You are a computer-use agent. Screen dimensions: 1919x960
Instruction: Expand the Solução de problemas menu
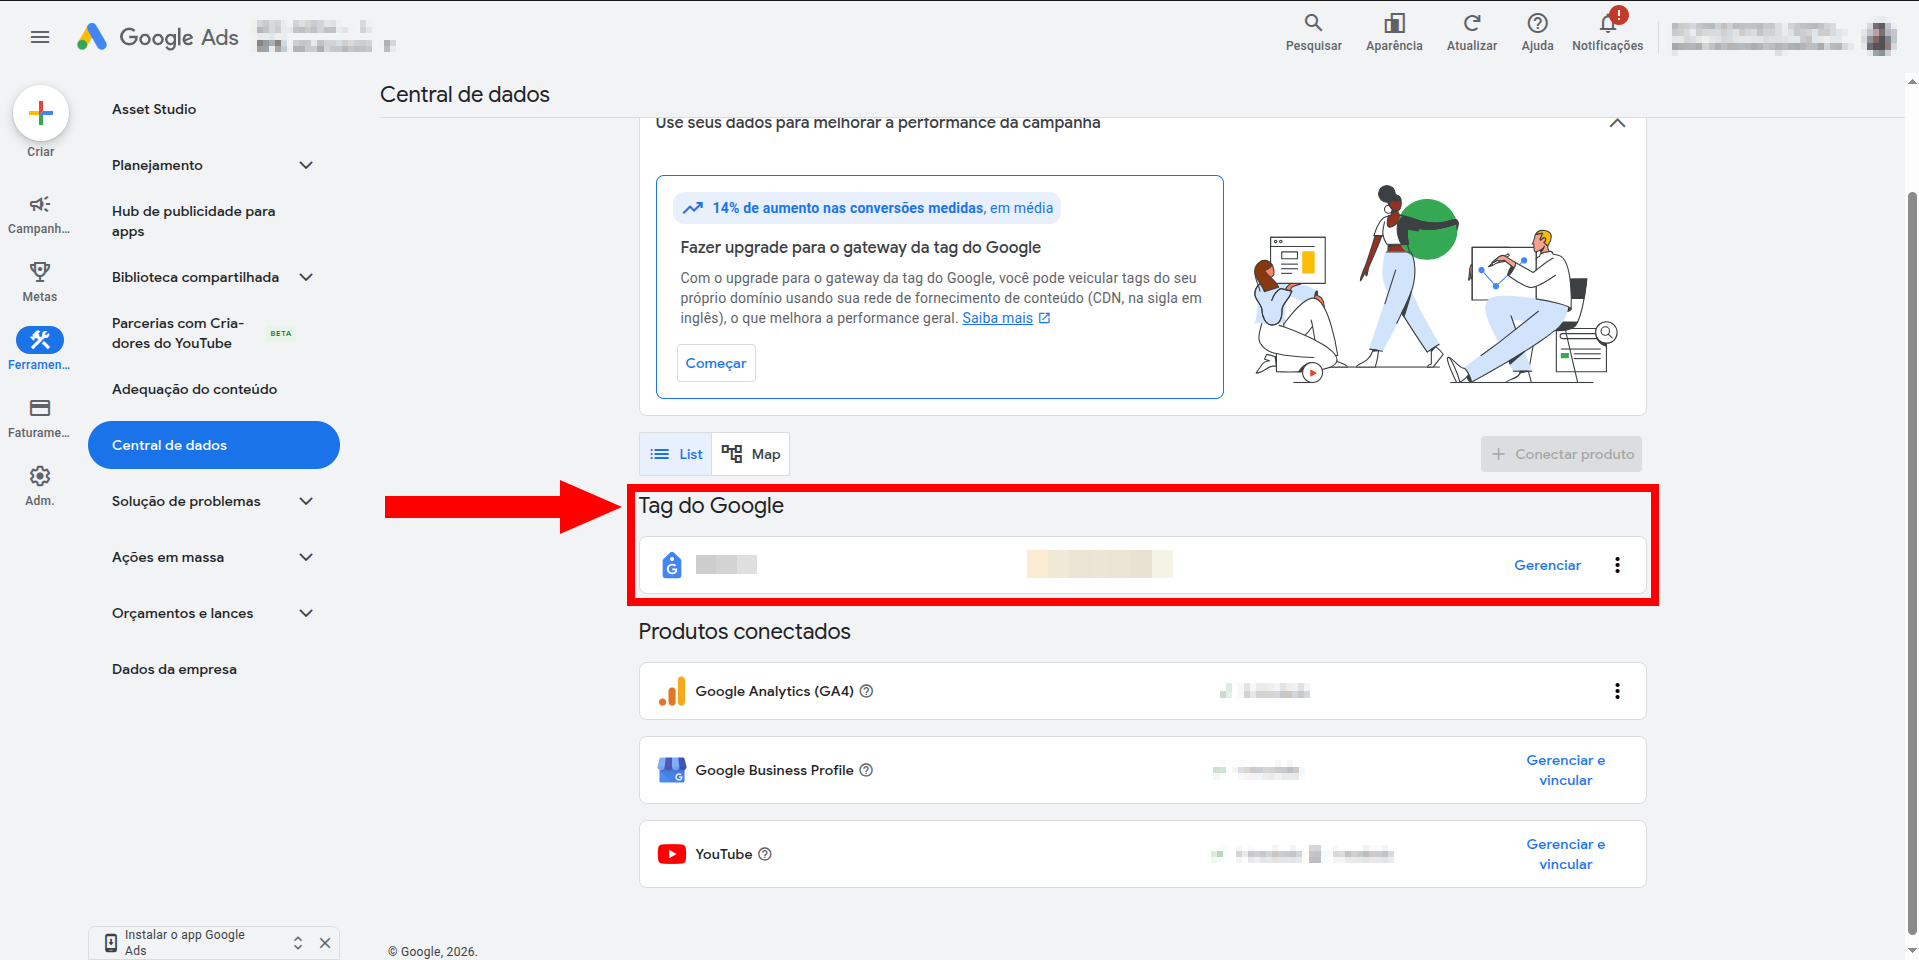[306, 501]
